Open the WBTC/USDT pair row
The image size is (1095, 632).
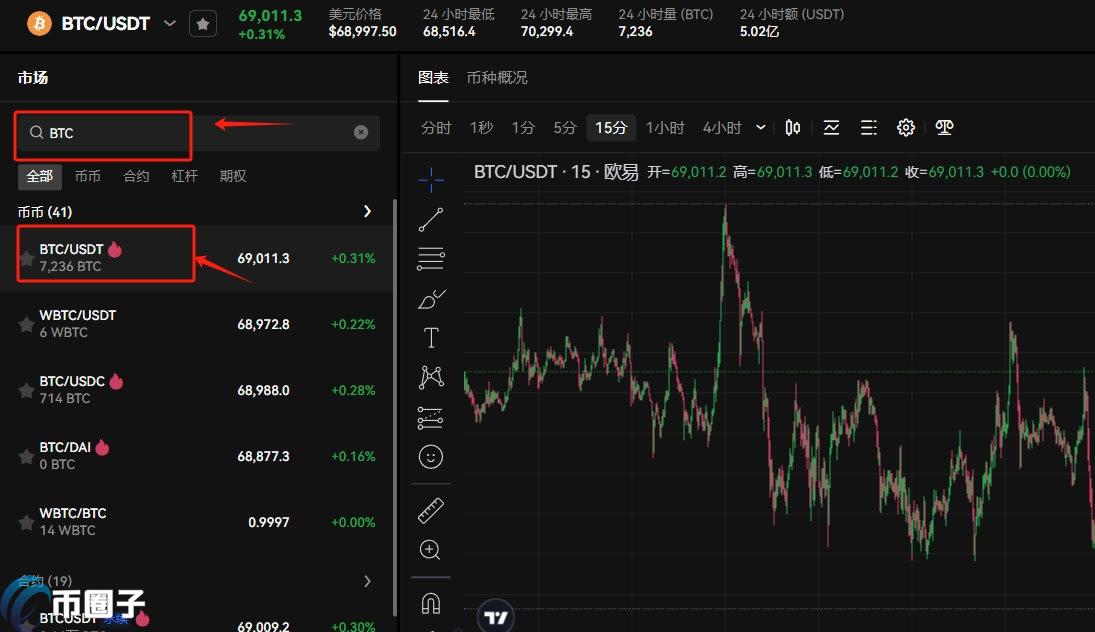[196, 324]
